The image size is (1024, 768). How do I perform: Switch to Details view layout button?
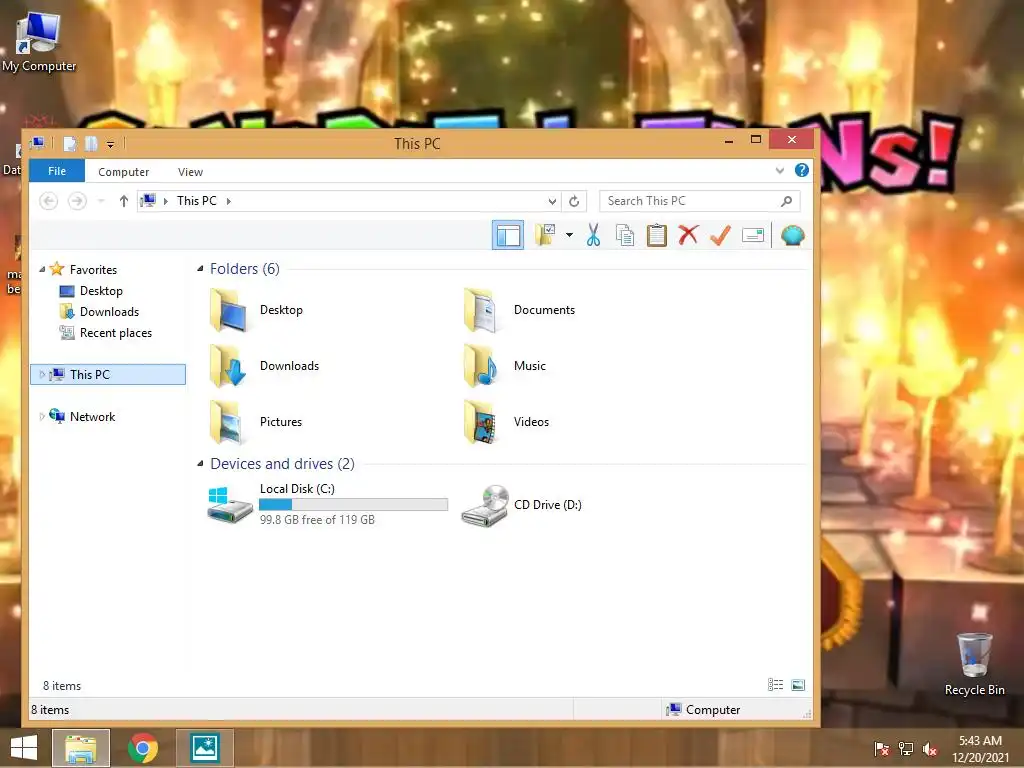775,684
